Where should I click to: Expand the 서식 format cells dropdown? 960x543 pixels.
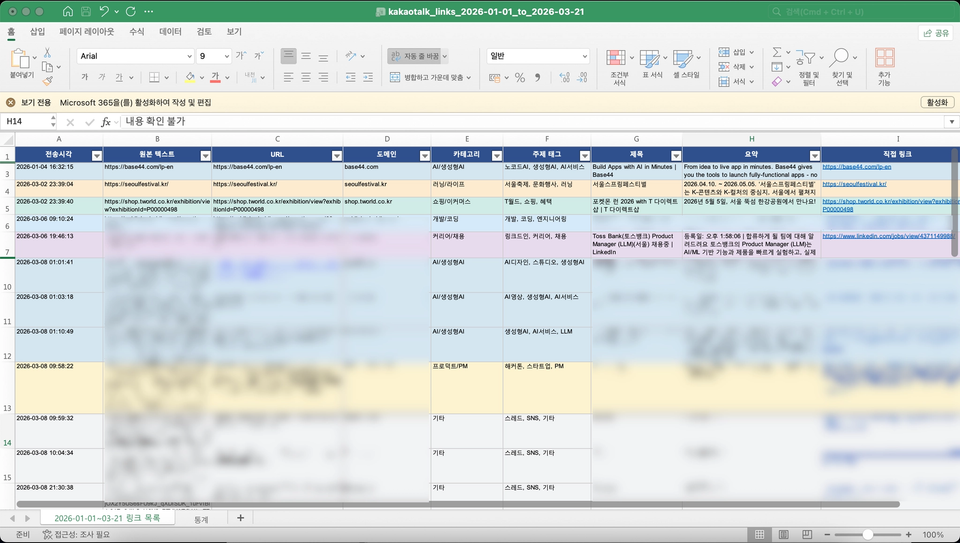coord(751,81)
